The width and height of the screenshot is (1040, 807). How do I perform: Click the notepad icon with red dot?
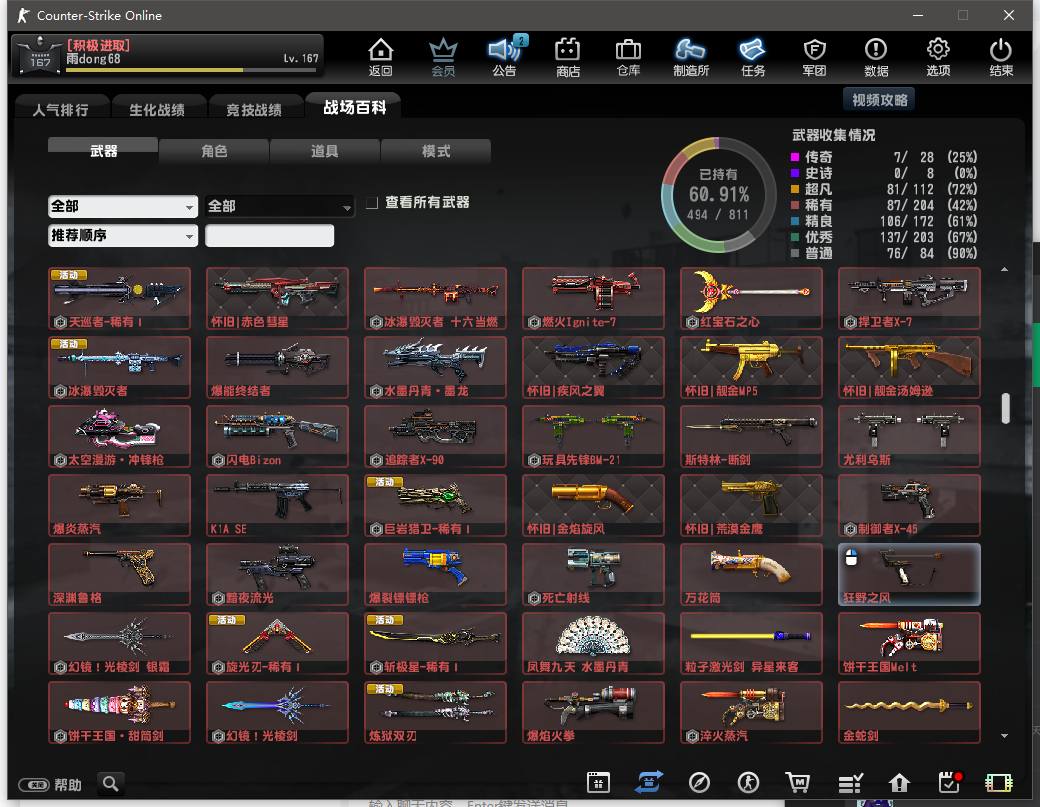tap(949, 782)
